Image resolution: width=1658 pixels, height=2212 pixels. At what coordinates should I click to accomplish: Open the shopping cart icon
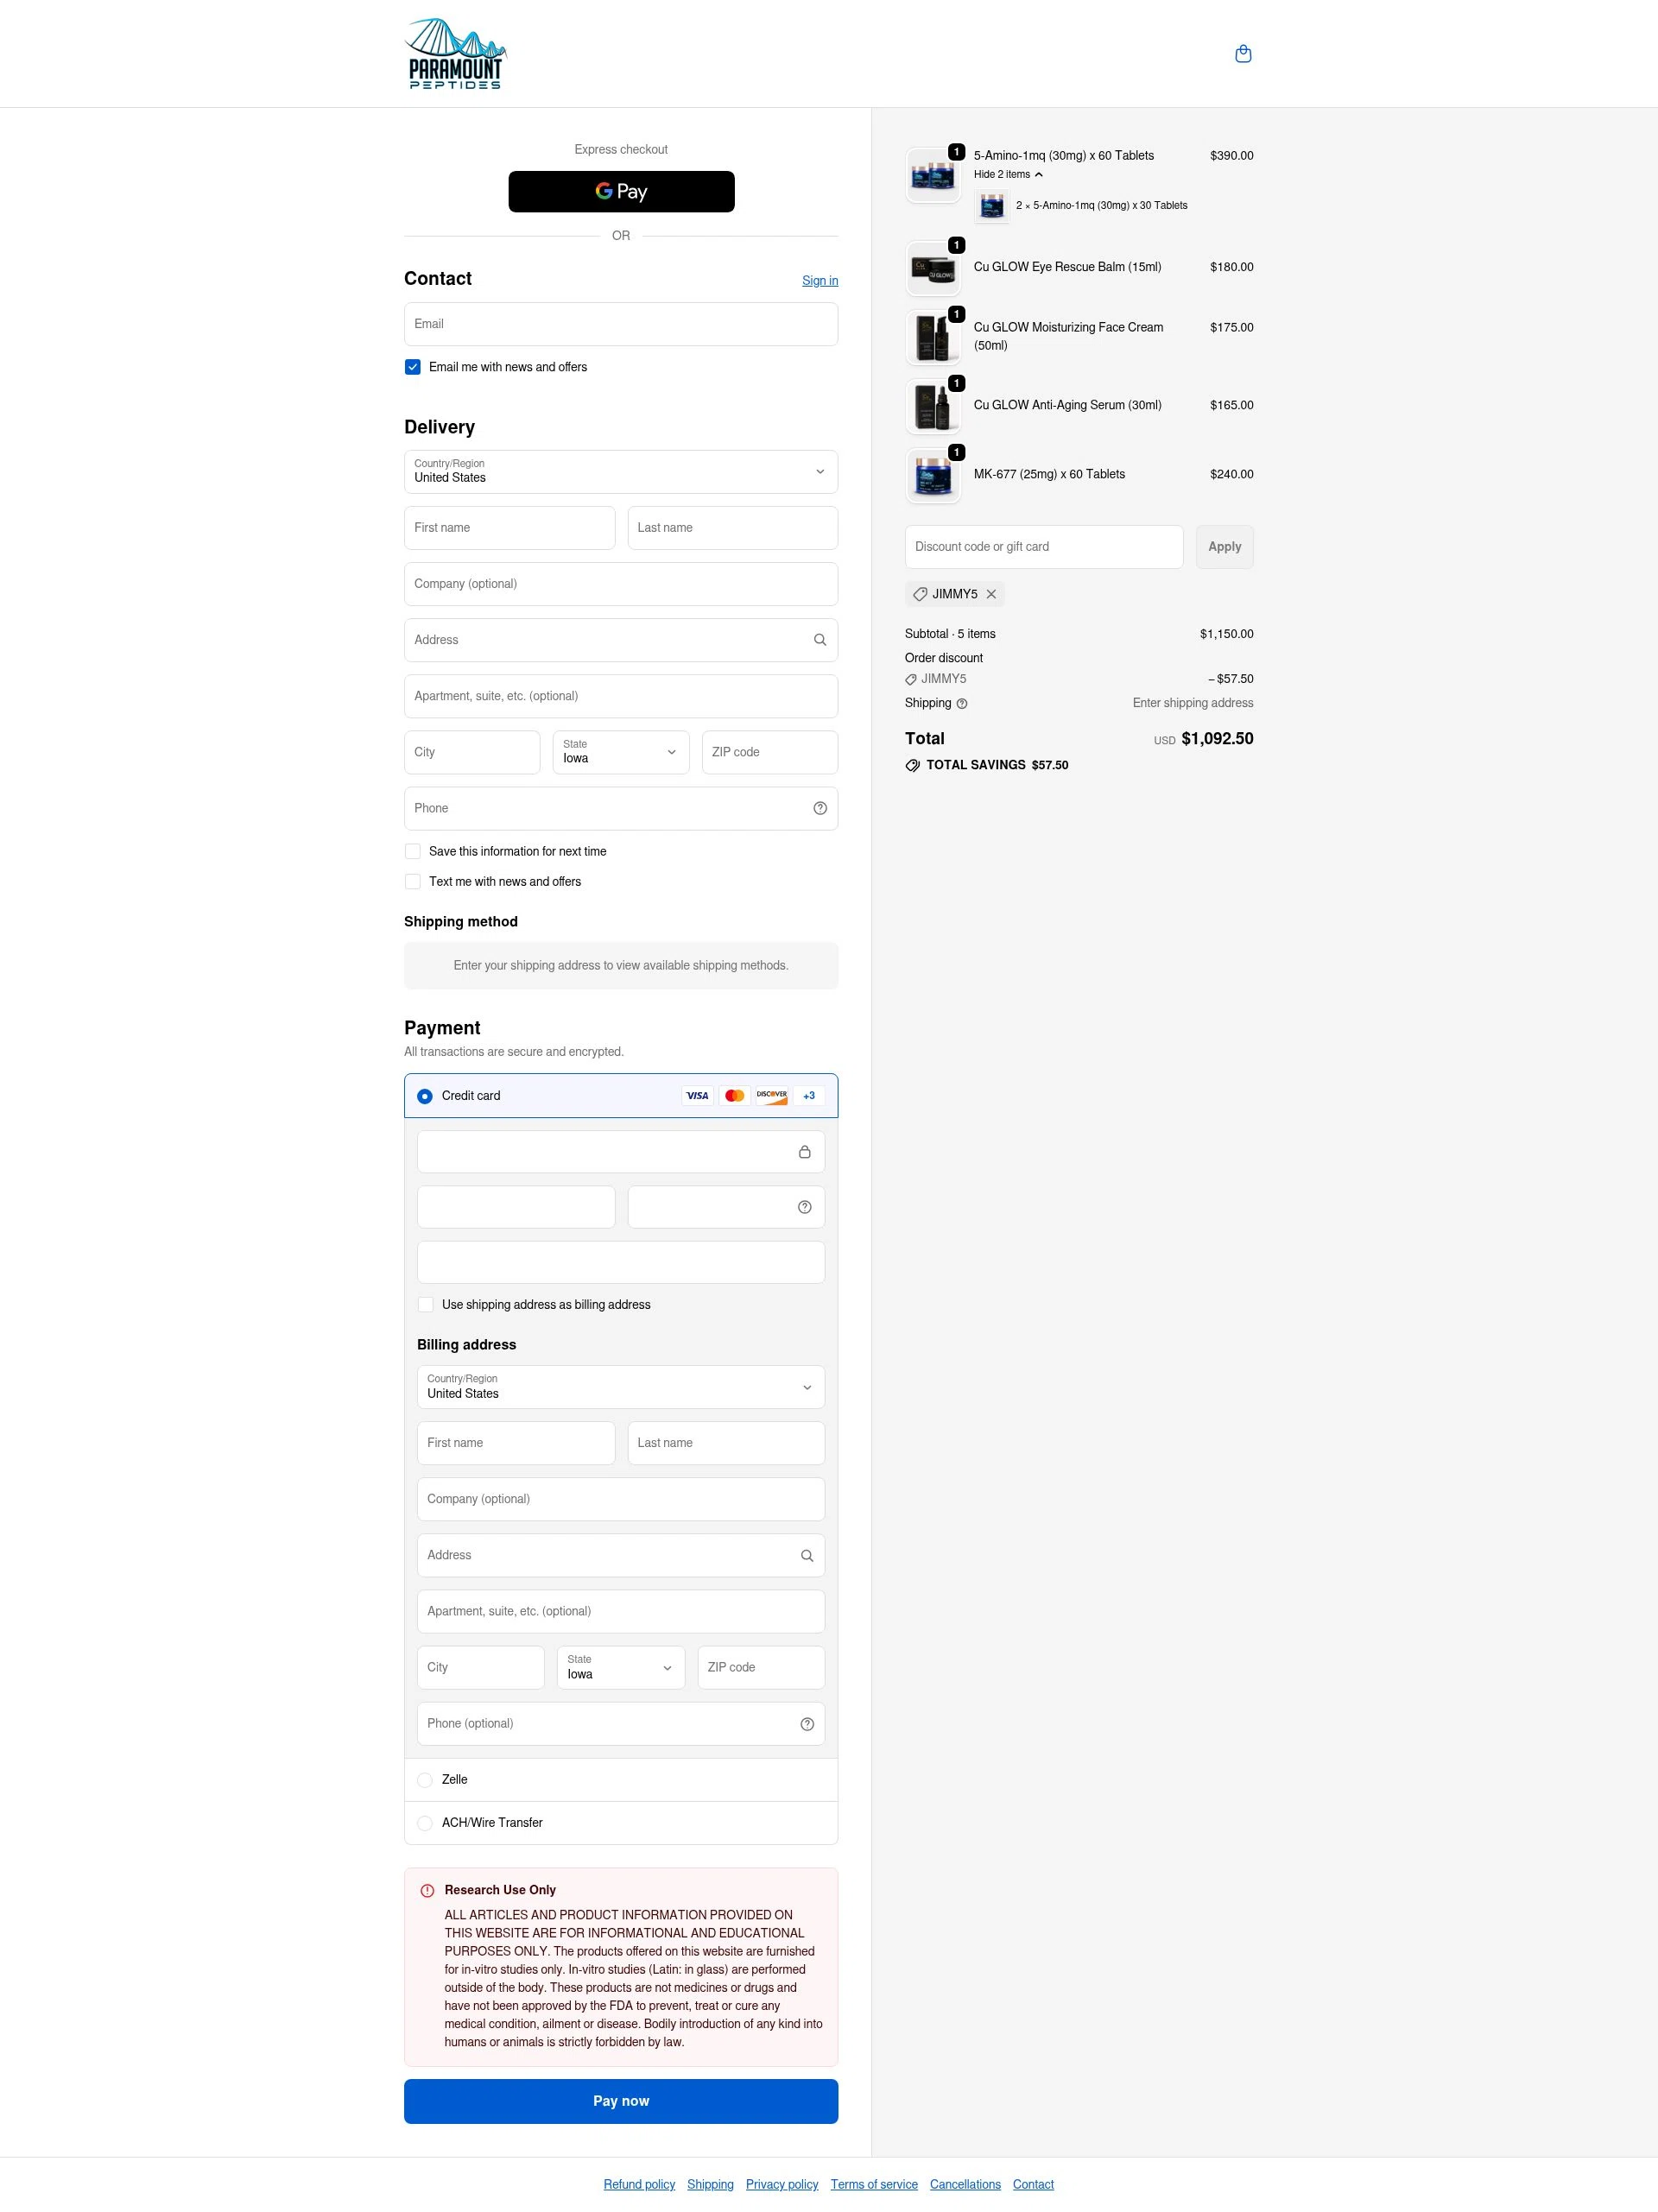[1243, 53]
